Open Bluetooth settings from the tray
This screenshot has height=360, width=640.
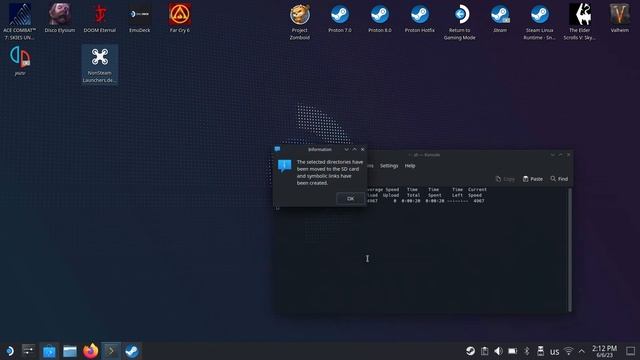click(x=527, y=351)
